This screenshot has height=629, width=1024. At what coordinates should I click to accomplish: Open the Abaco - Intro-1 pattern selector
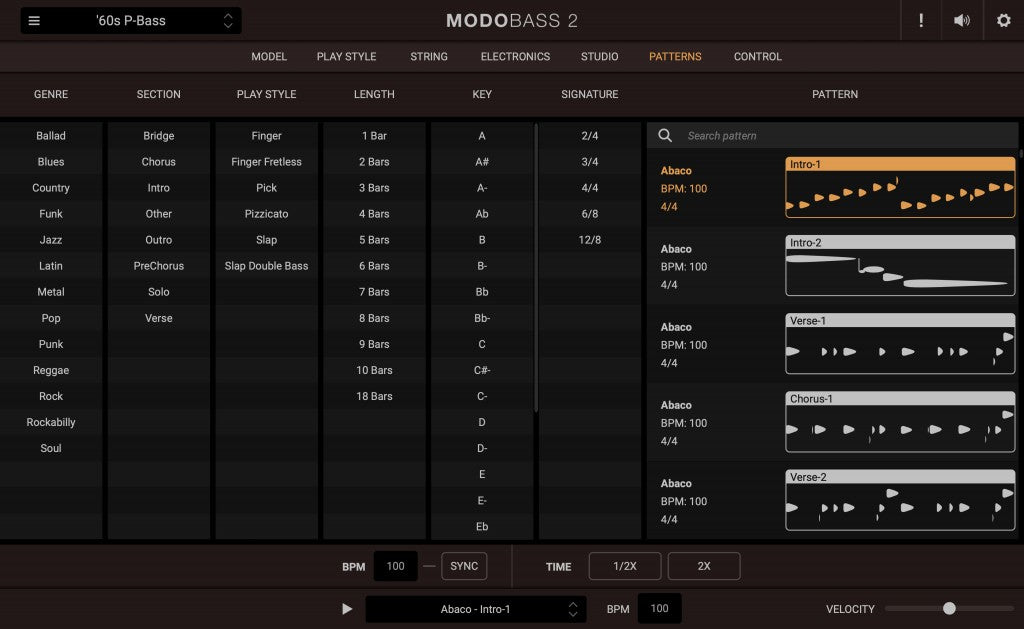coord(476,608)
